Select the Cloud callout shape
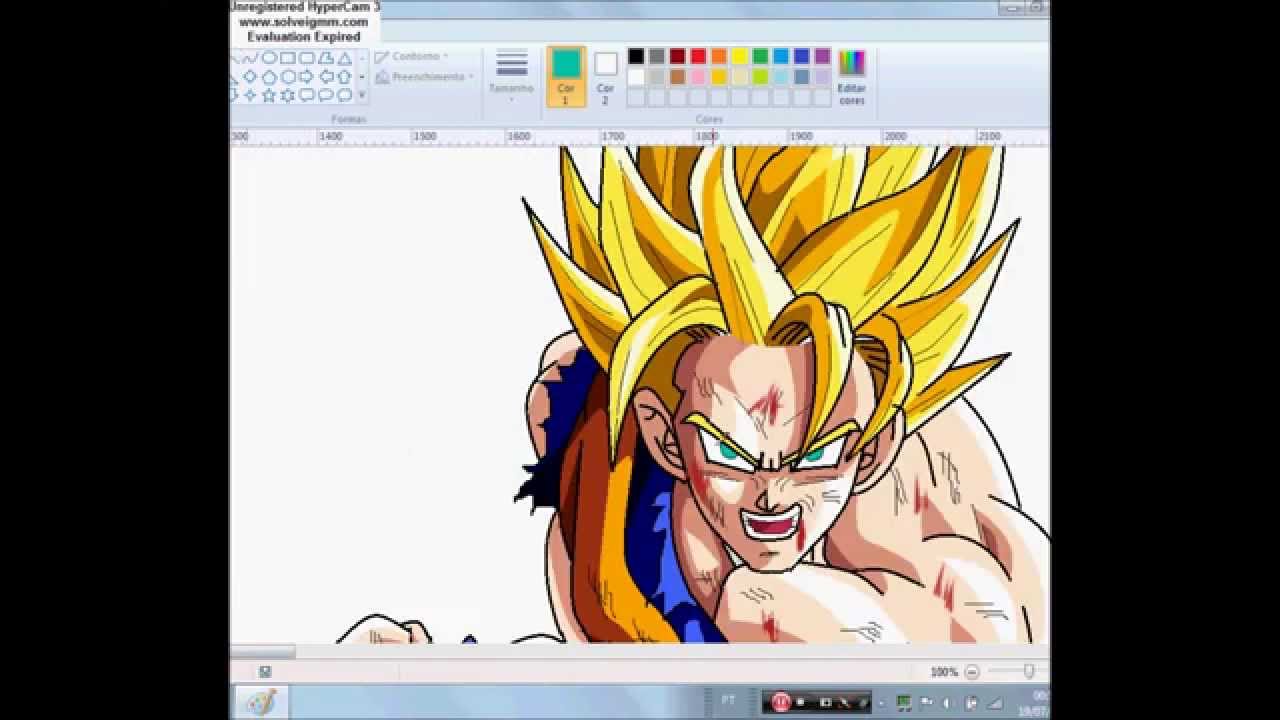1280x720 pixels. coord(345,96)
